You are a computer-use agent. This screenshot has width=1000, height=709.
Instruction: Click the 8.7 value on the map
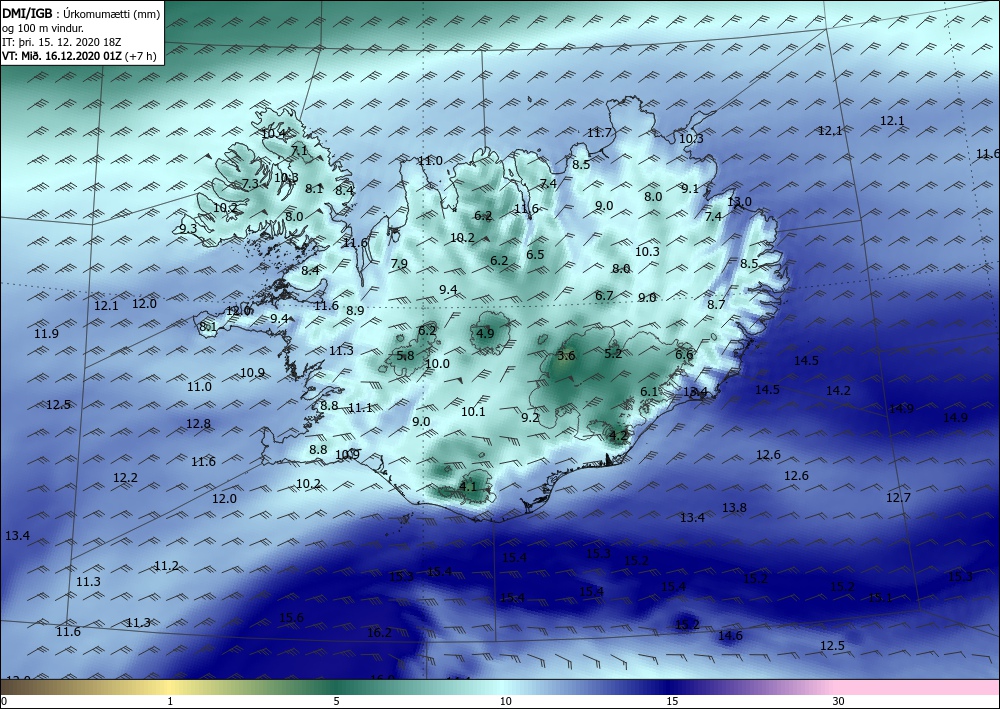[716, 305]
